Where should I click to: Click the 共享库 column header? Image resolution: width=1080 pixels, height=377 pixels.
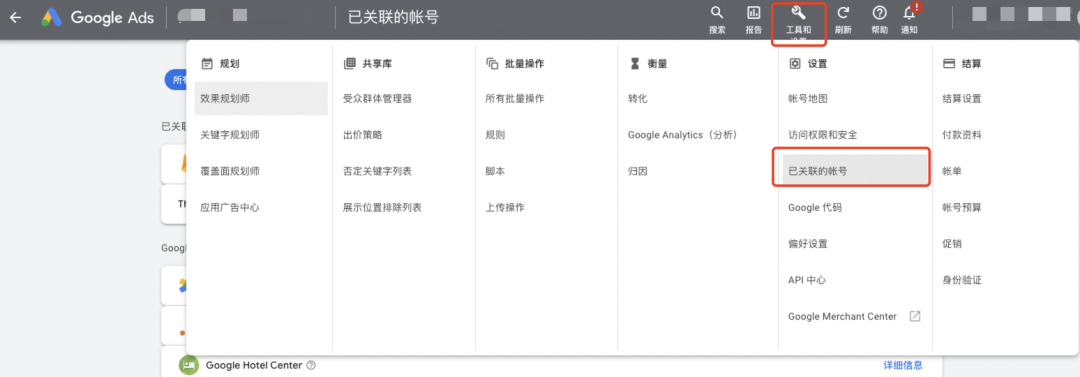pos(368,63)
